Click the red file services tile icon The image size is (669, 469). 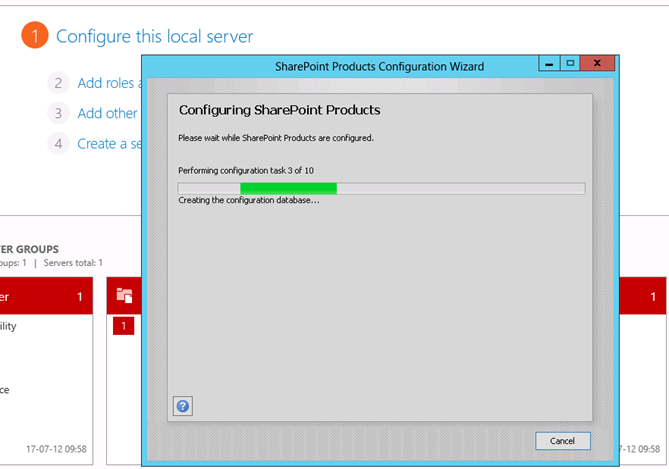[x=124, y=295]
